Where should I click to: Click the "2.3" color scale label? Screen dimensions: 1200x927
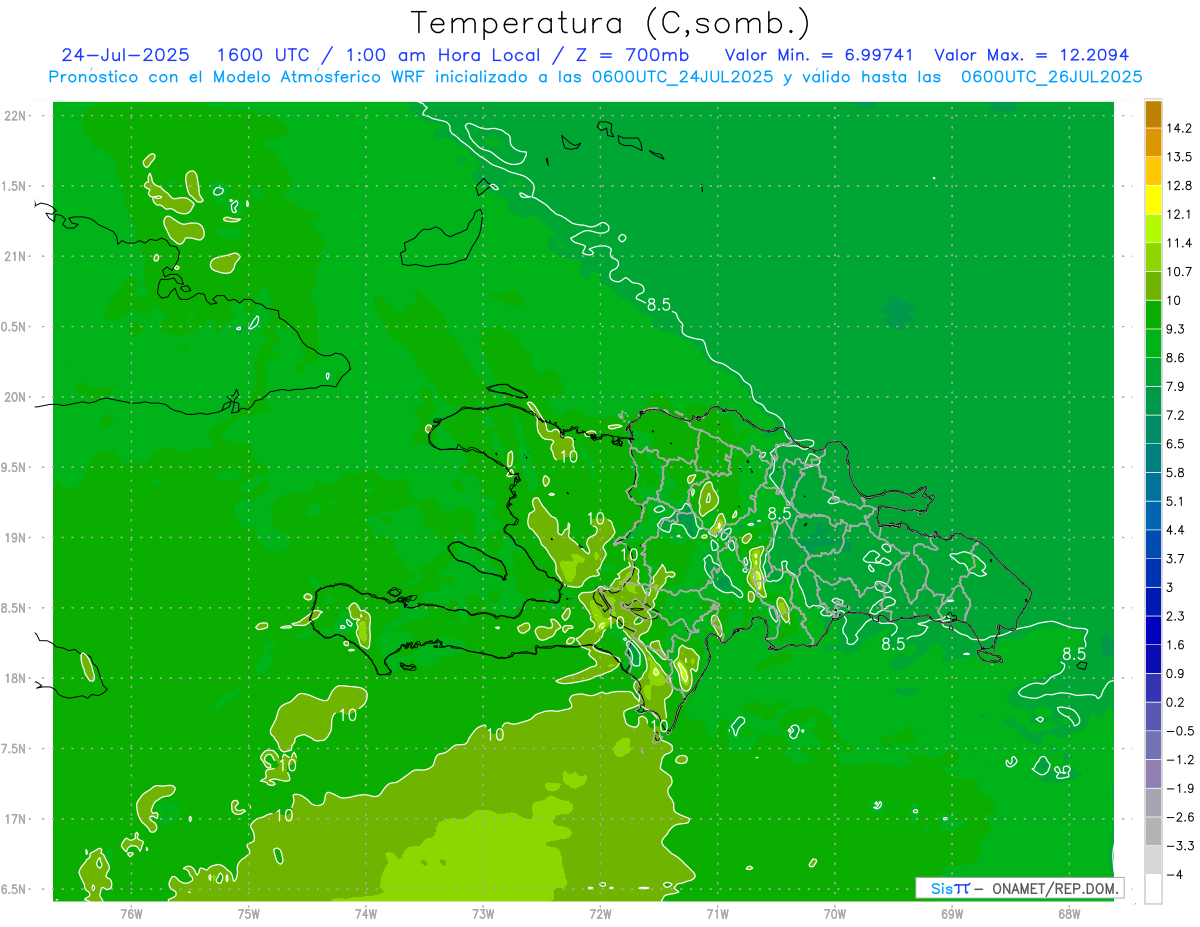pyautogui.click(x=1176, y=616)
